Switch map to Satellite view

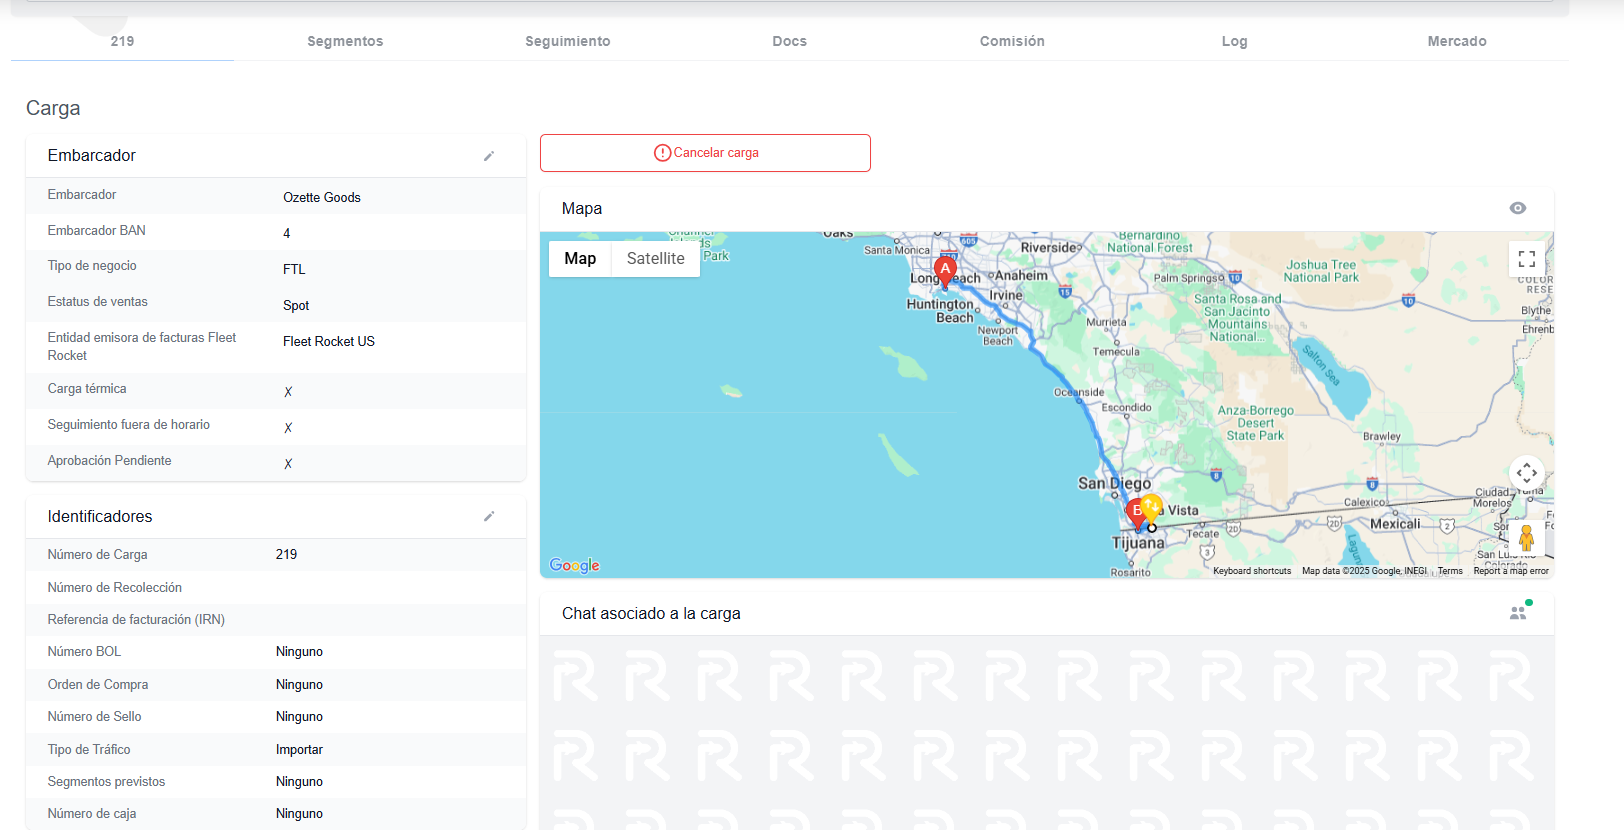pos(656,259)
